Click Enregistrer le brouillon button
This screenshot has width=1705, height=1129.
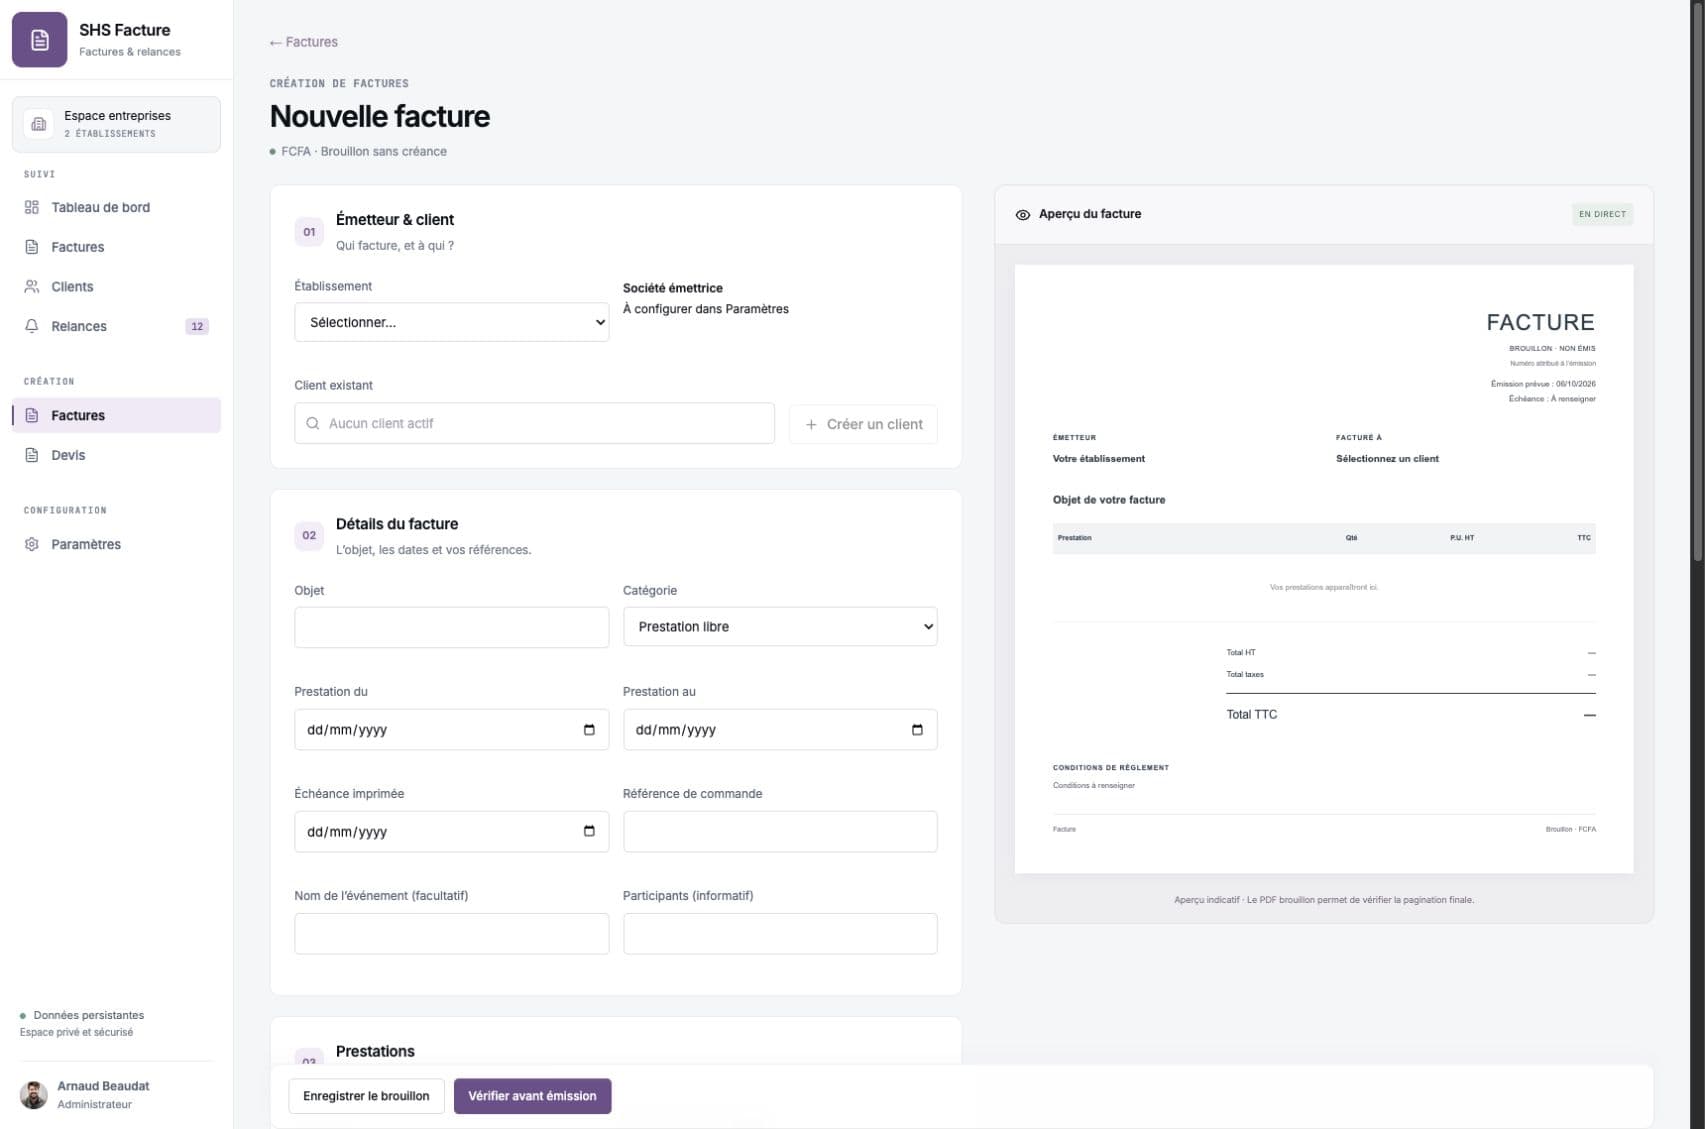[x=366, y=1096]
